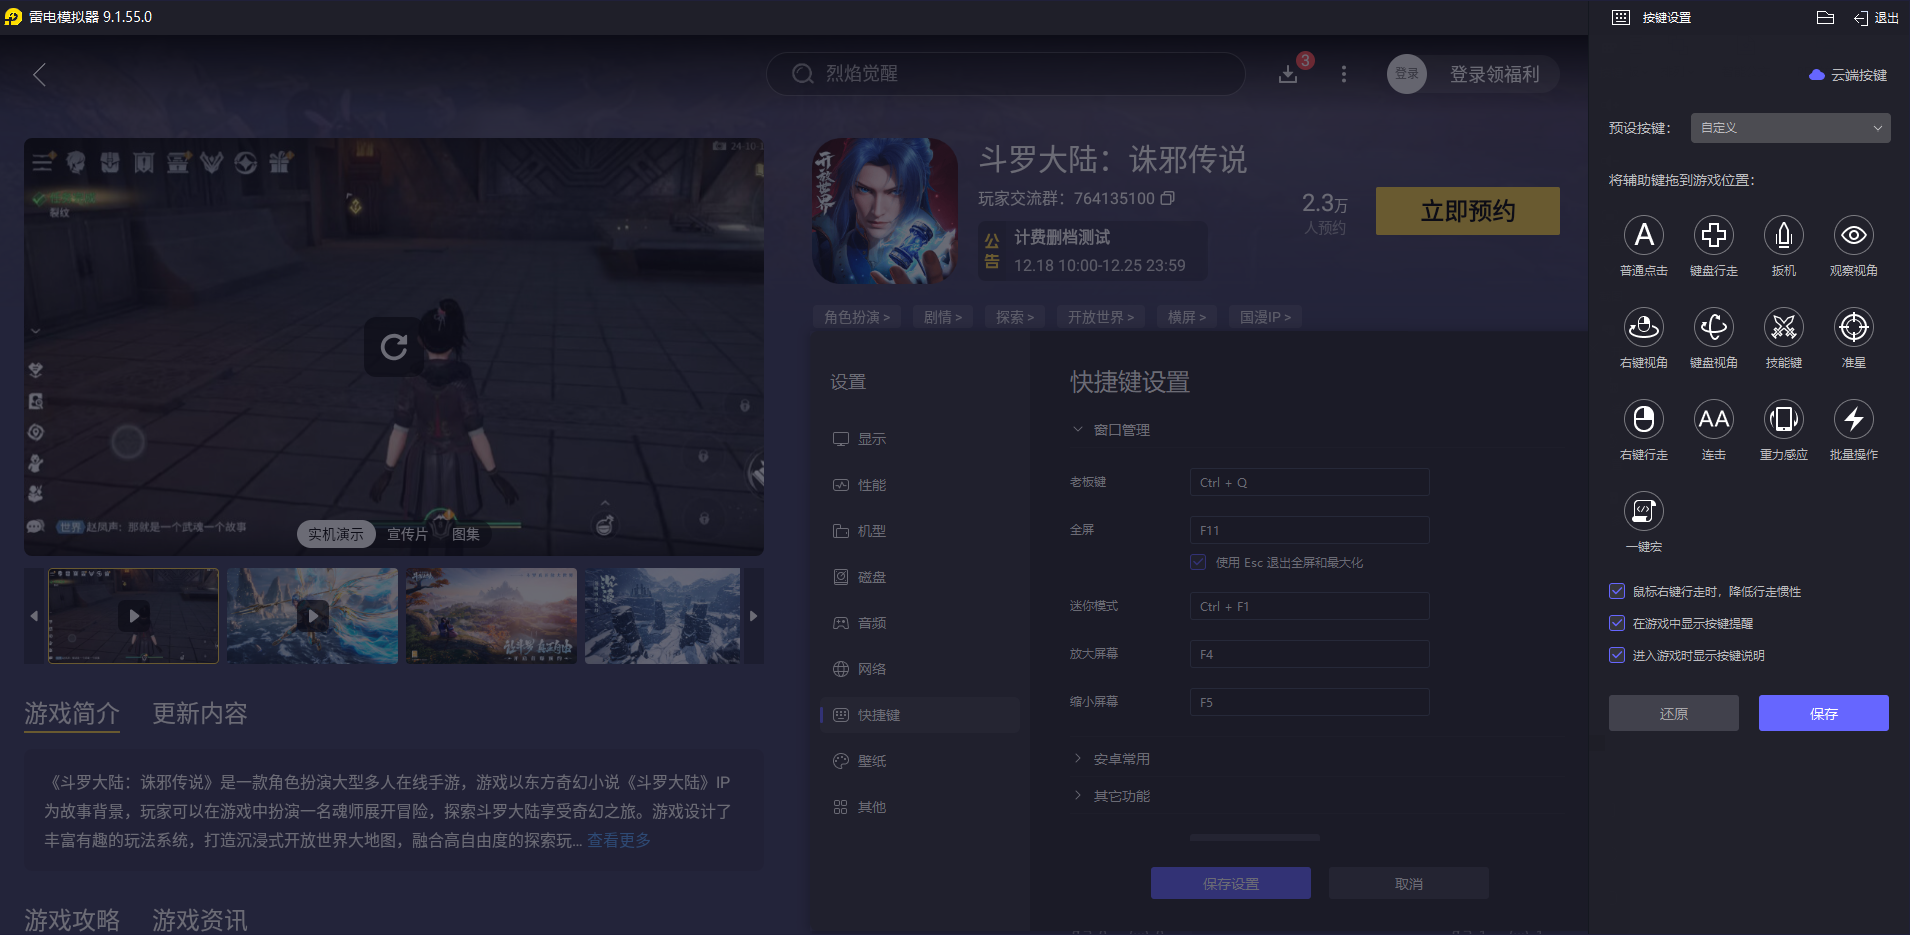This screenshot has width=1910, height=935.
Task: Select the 键盘行走 keyboard walk icon
Action: click(1713, 235)
